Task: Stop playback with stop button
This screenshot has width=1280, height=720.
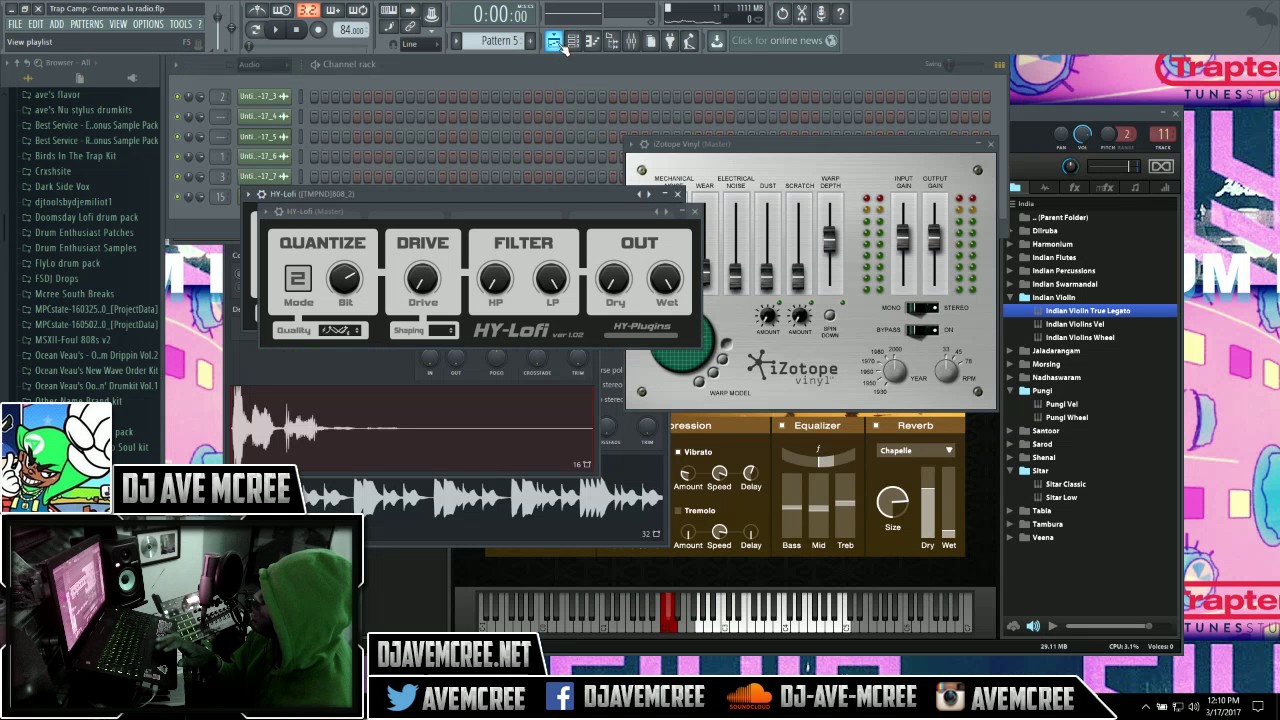Action: 296,30
